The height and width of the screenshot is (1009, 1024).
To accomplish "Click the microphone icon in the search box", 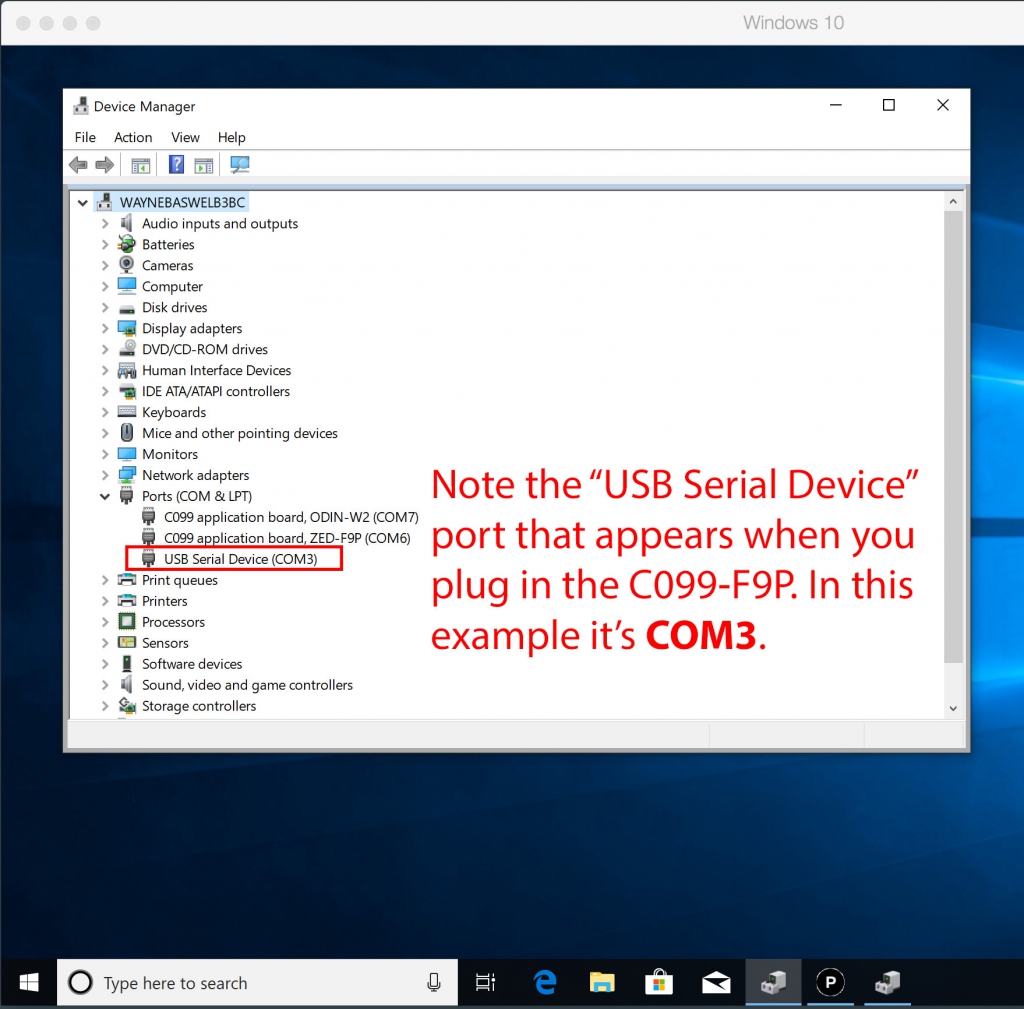I will pos(434,982).
